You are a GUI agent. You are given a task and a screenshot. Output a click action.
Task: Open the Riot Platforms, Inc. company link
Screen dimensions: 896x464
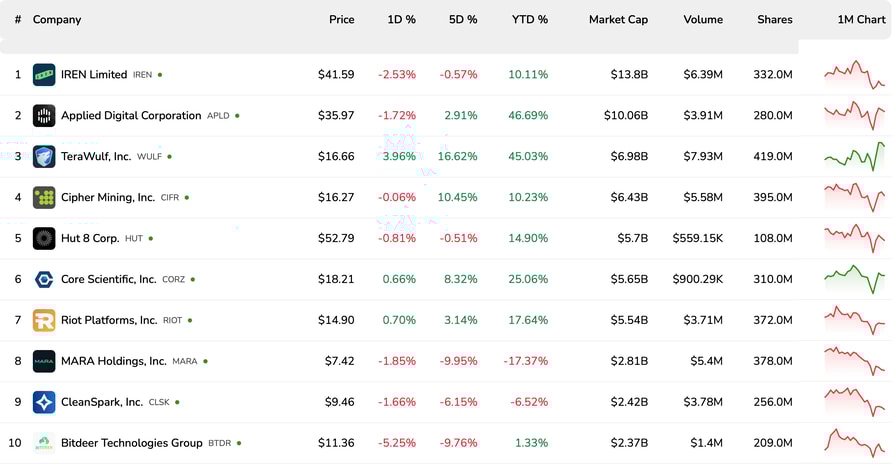[x=109, y=321]
